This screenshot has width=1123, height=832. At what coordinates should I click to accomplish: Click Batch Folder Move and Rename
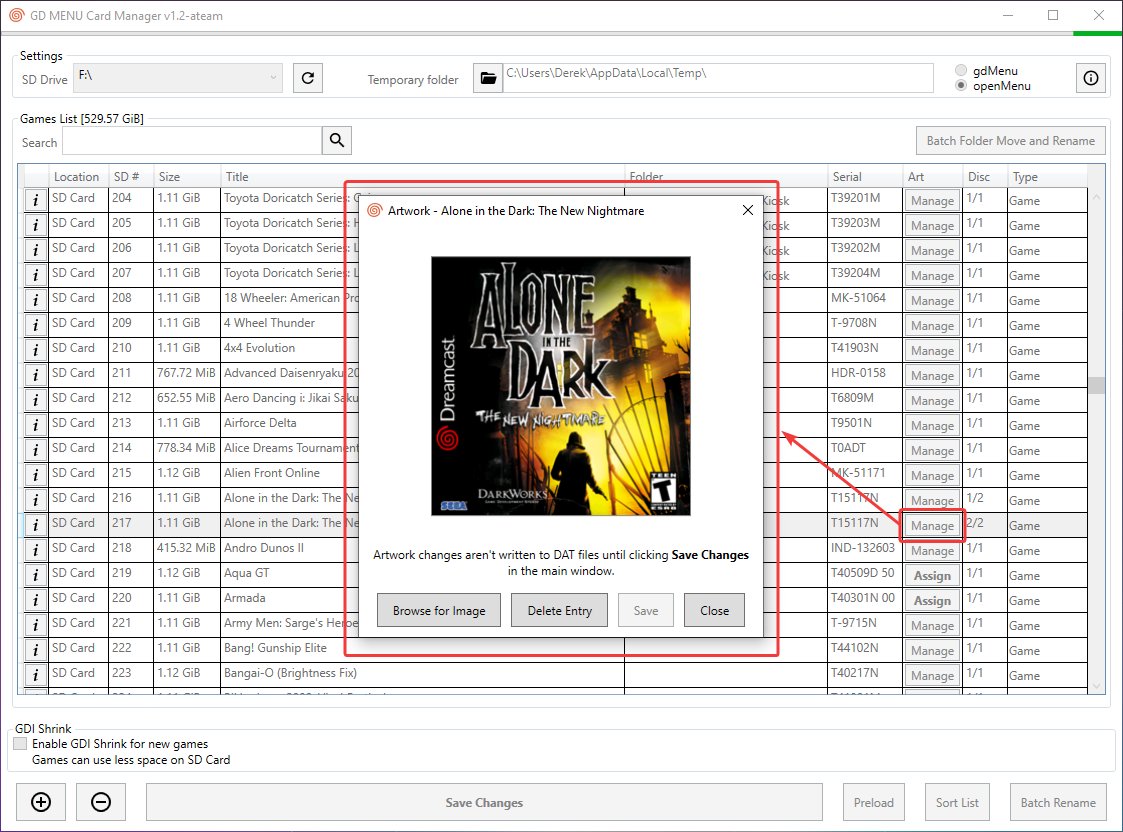pyautogui.click(x=1011, y=140)
